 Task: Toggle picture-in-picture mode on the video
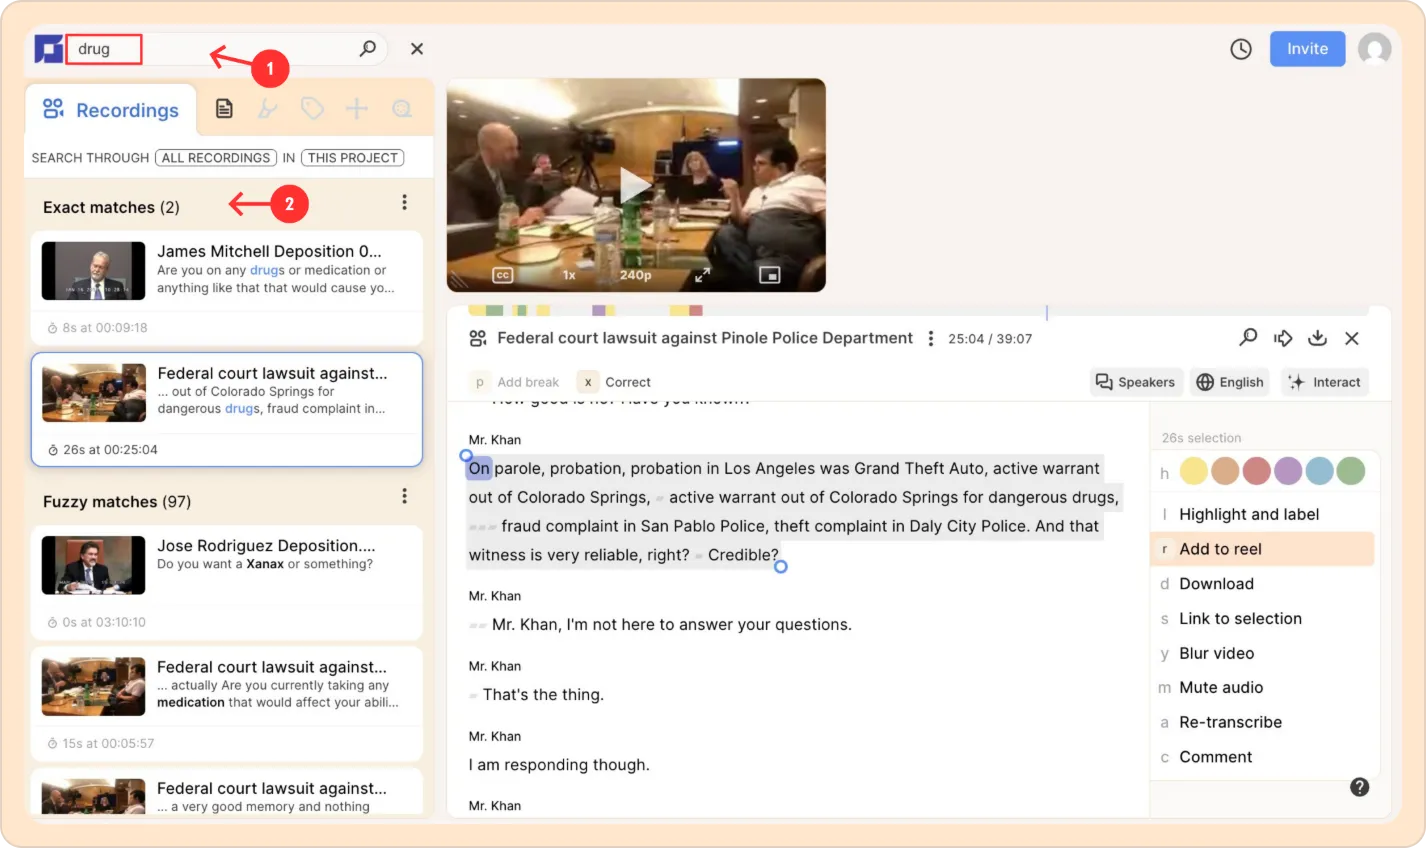[769, 275]
